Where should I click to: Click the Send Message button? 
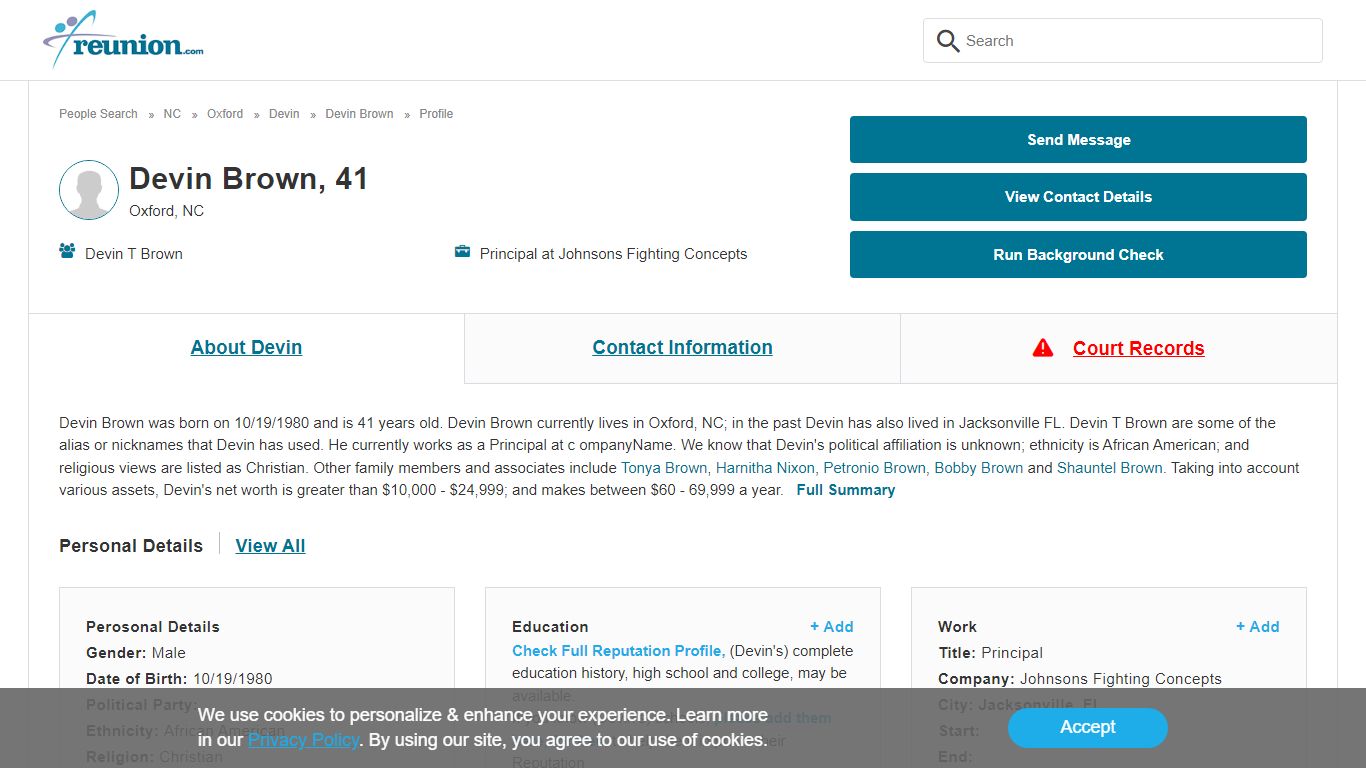1078,139
